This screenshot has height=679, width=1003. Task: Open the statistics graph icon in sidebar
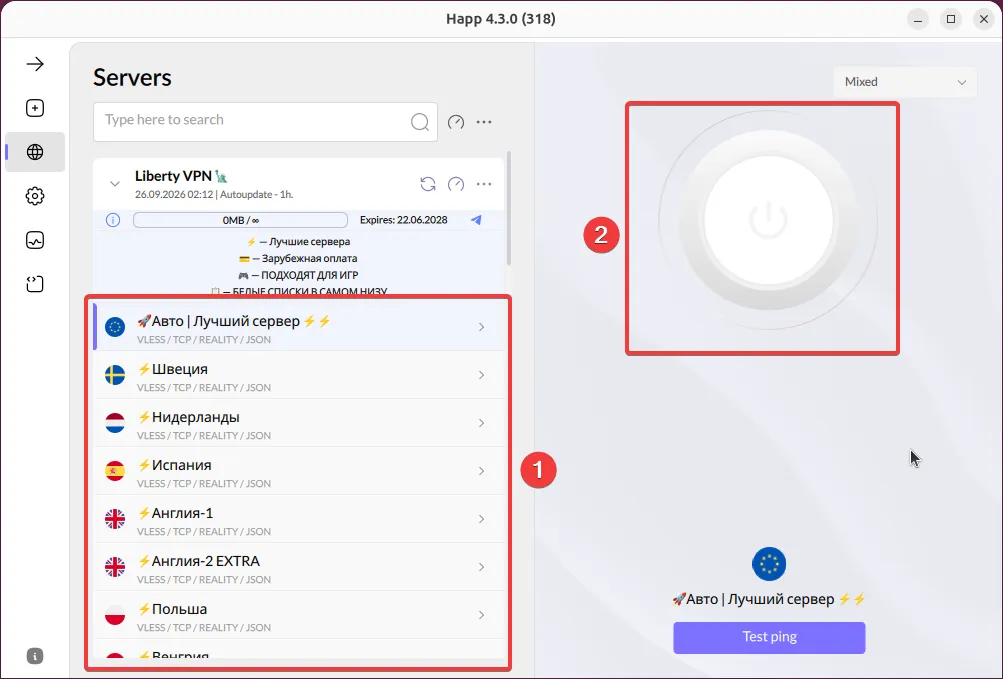click(x=35, y=240)
